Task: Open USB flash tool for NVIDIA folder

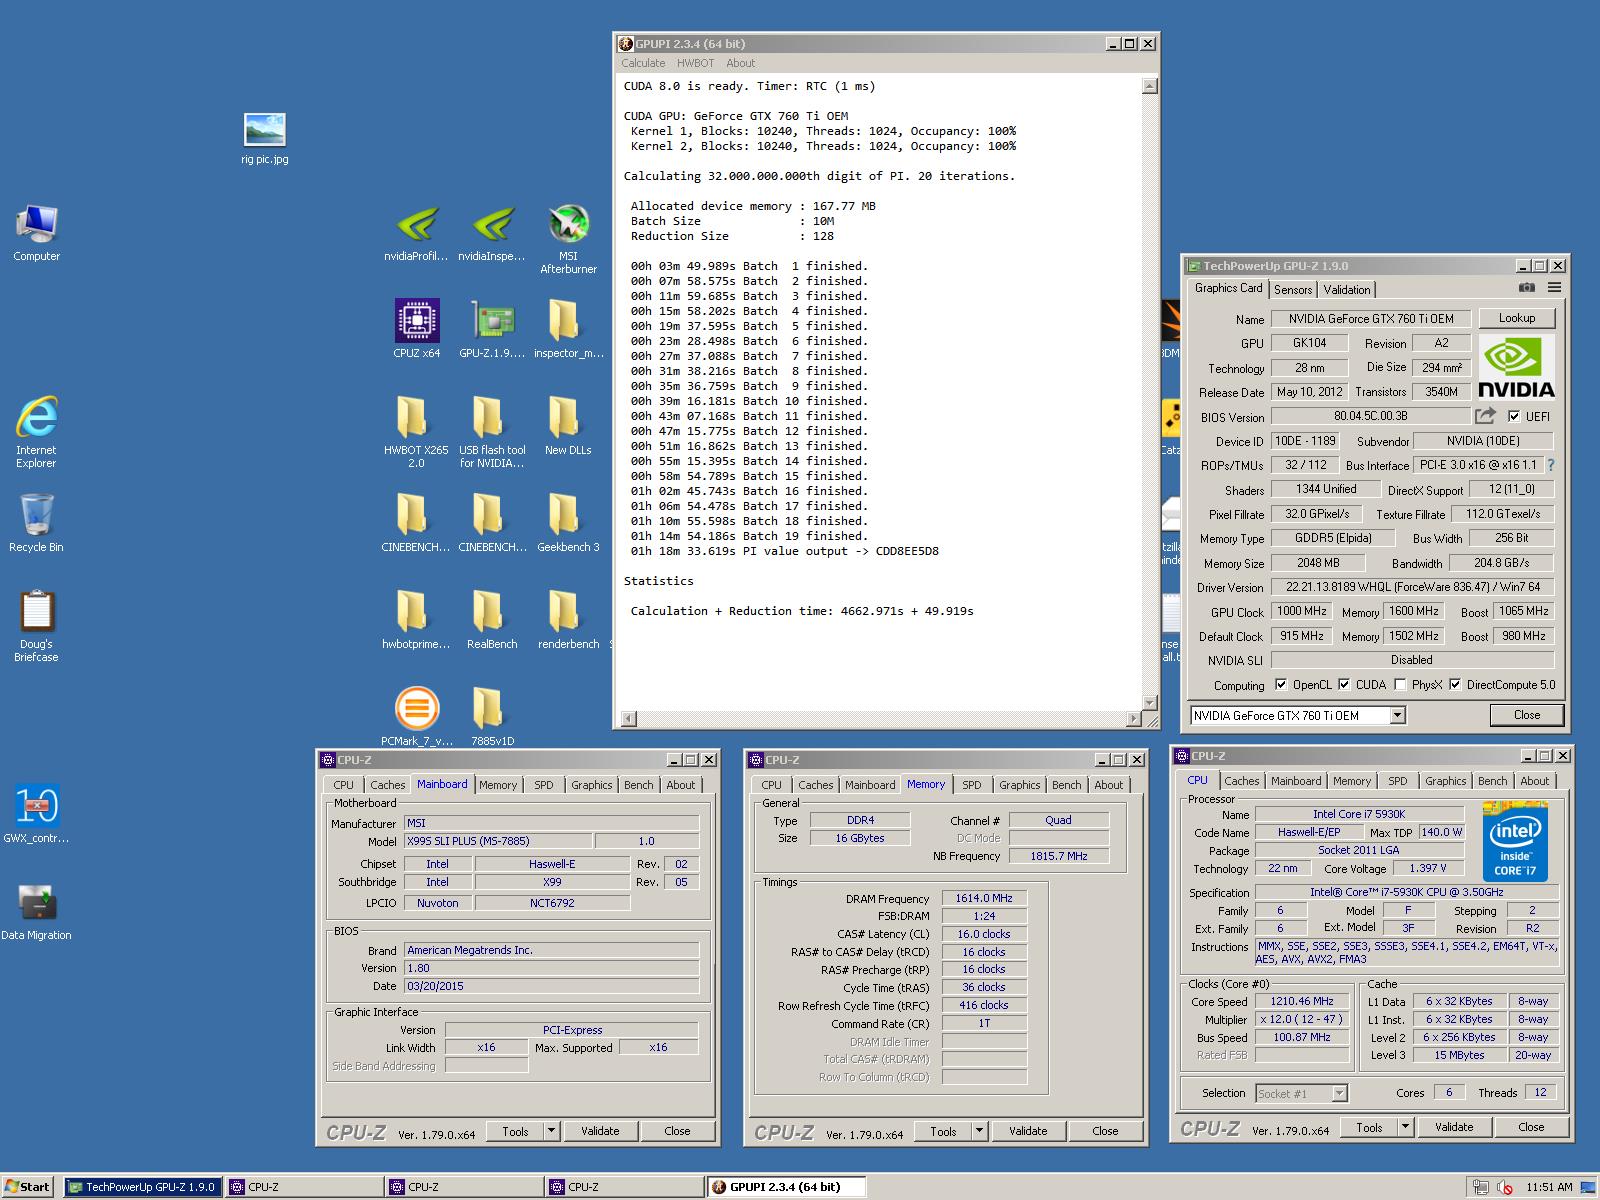Action: tap(492, 432)
